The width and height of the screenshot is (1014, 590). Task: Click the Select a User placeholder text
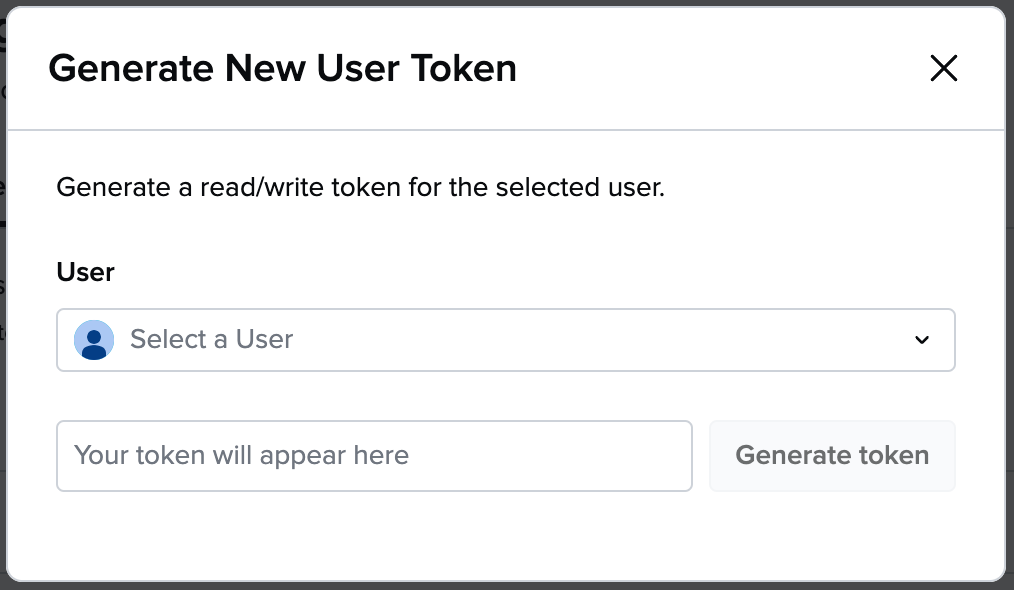[x=211, y=339]
